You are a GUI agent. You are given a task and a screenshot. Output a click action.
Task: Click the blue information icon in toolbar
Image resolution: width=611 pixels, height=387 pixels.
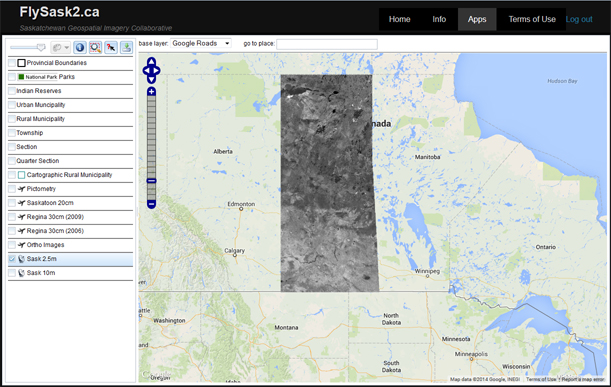point(80,48)
